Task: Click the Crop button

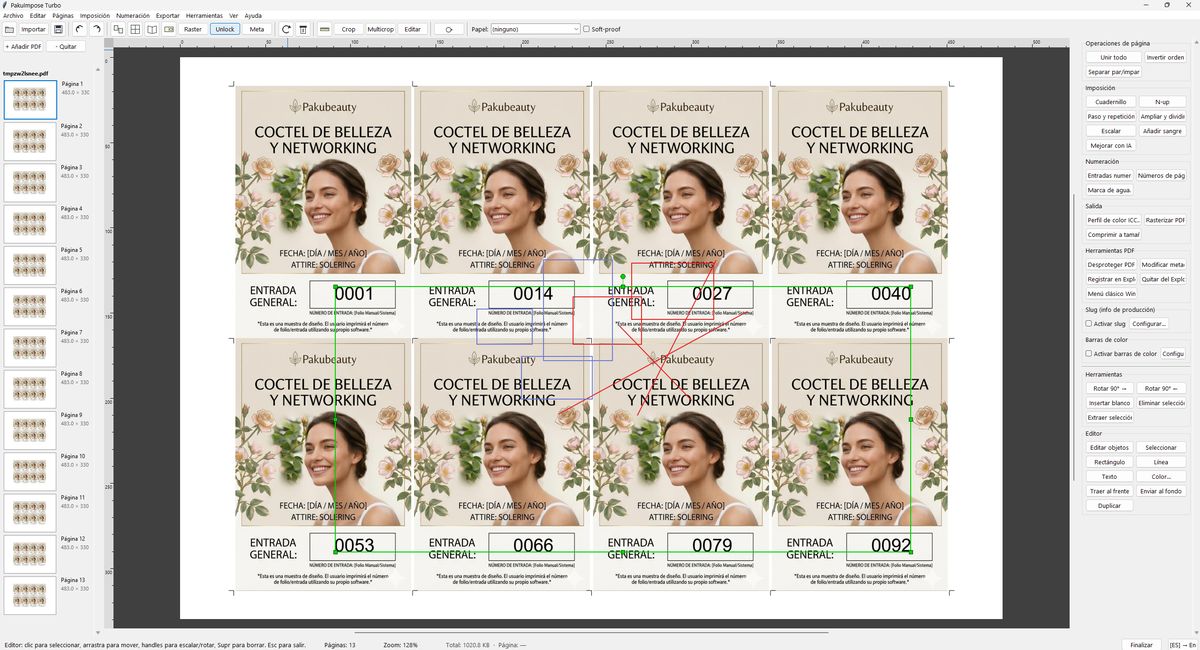Action: click(348, 29)
